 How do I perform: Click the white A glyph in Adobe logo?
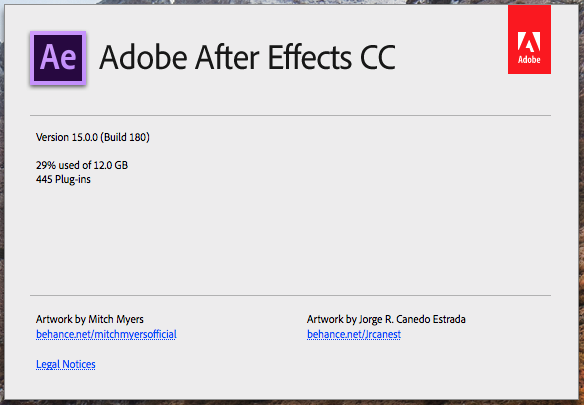pos(529,42)
